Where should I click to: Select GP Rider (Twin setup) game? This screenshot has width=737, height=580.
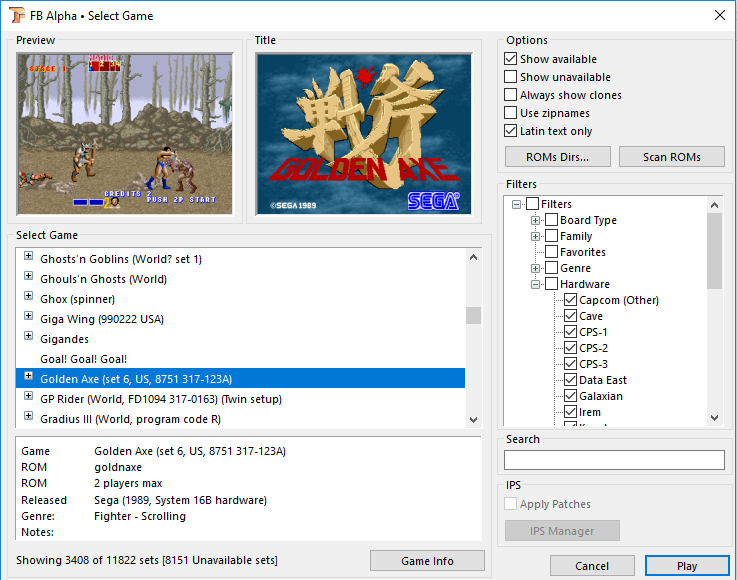click(x=161, y=399)
